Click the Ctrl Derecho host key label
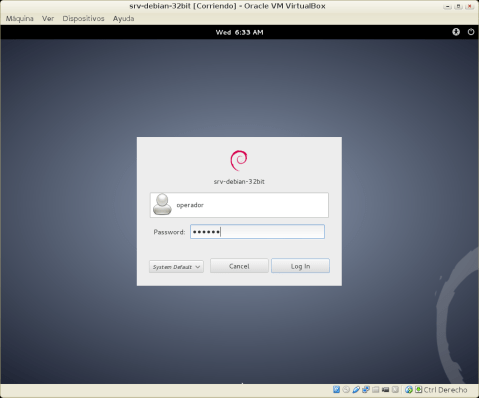This screenshot has width=479, height=398. (445, 390)
